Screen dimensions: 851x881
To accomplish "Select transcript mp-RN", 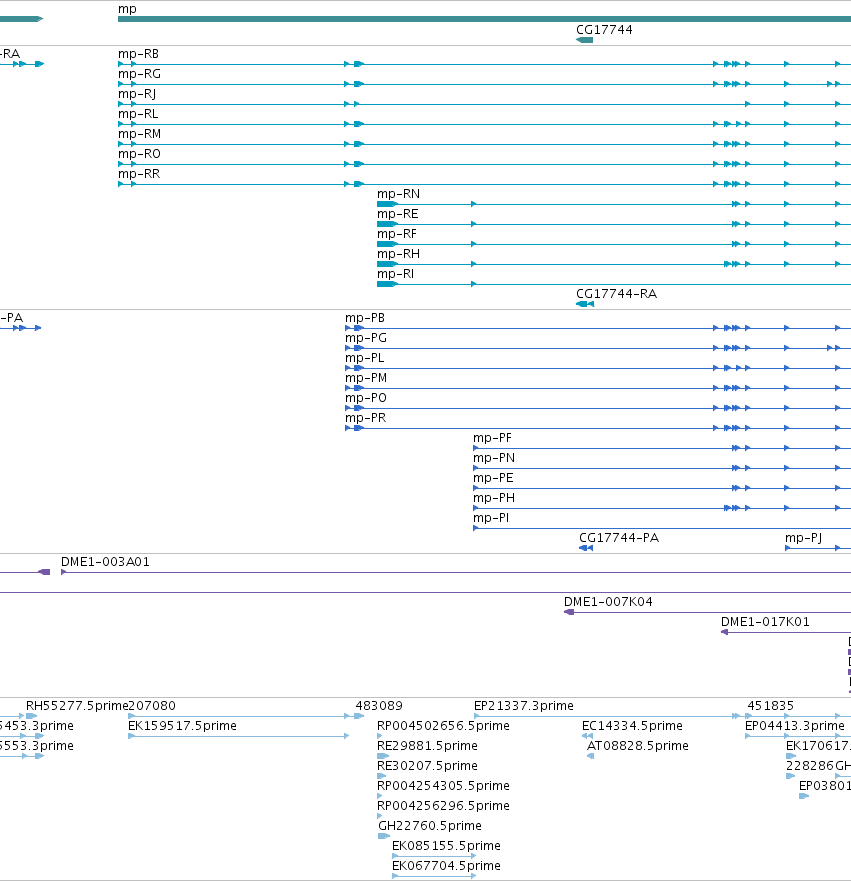I will click(x=398, y=194).
